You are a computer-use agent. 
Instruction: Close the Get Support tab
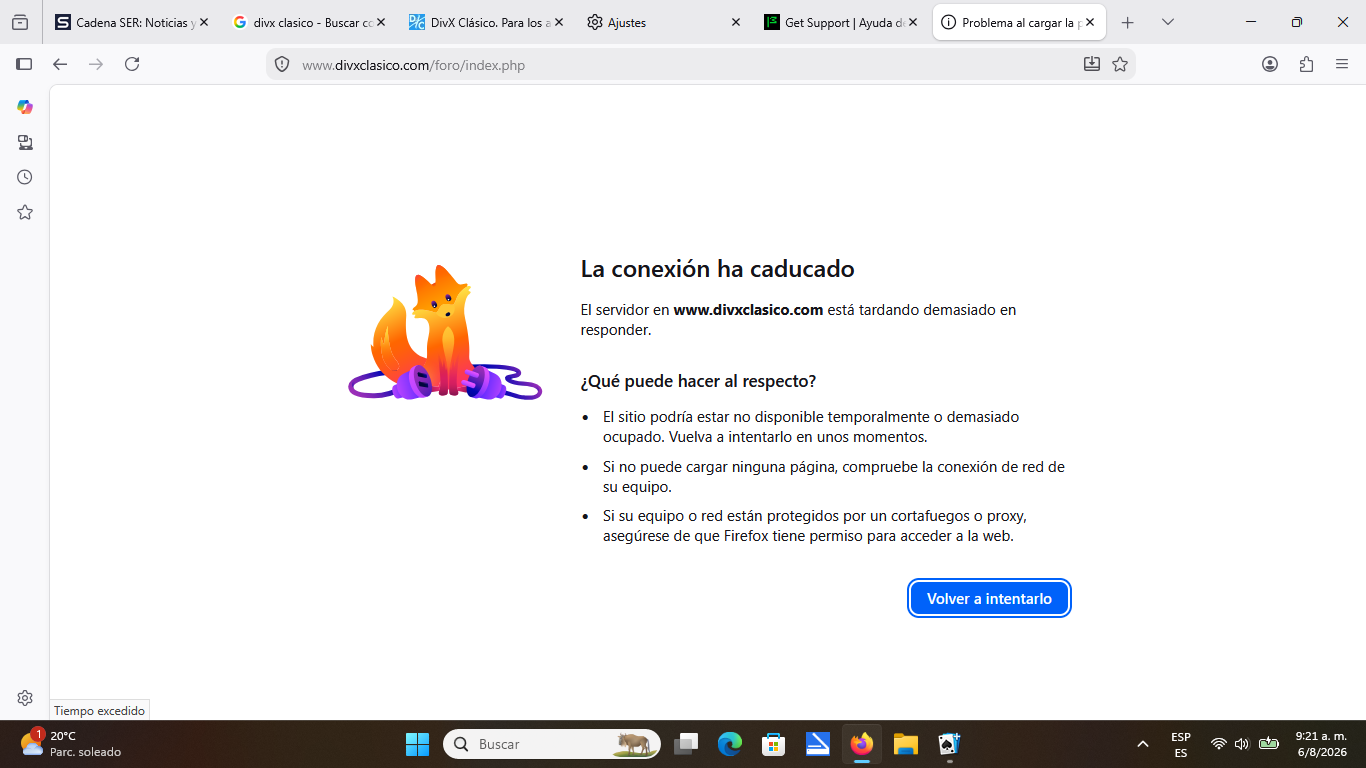click(x=913, y=22)
